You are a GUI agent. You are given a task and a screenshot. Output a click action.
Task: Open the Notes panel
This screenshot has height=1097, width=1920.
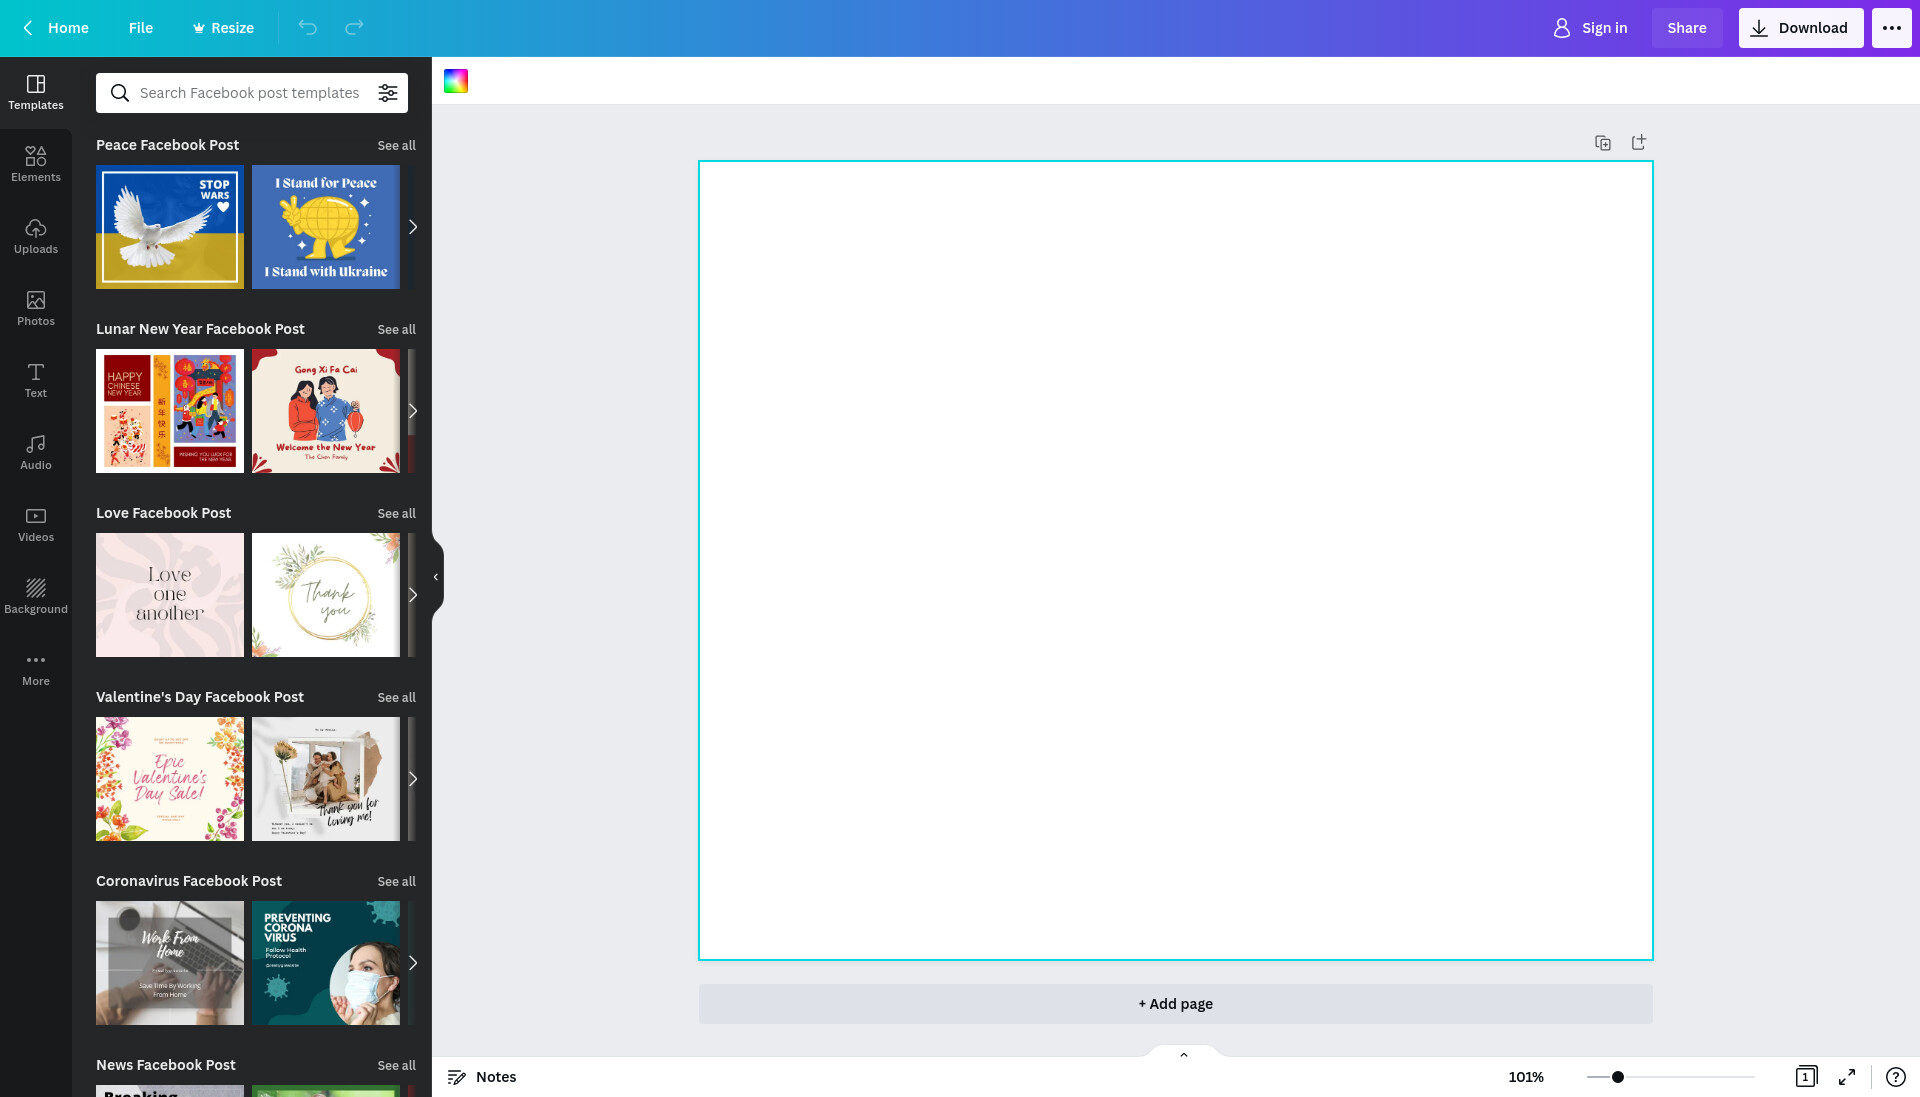482,1077
